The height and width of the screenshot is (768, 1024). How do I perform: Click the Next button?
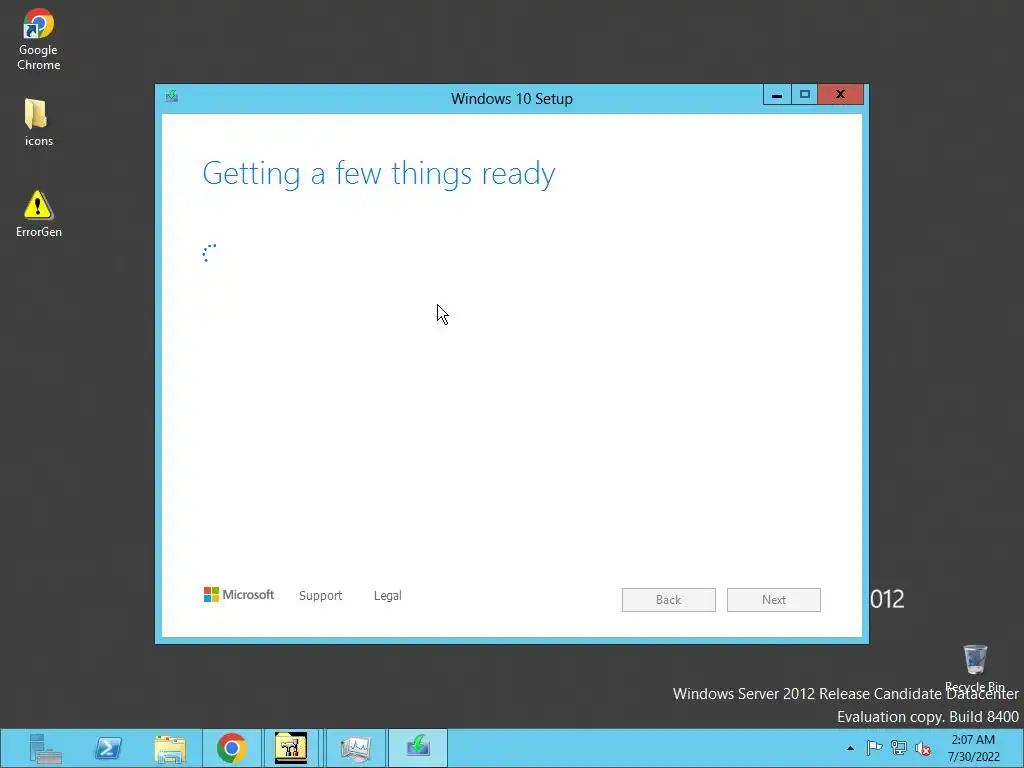click(774, 600)
